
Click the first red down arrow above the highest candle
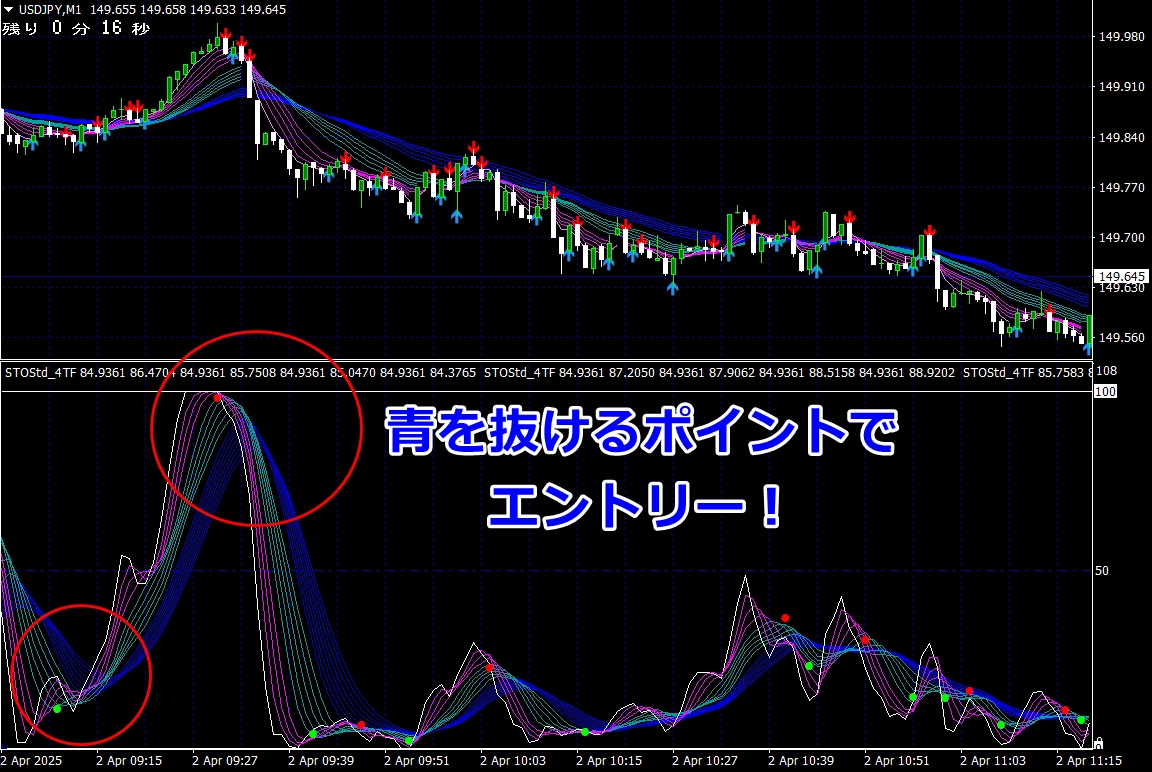[x=226, y=34]
